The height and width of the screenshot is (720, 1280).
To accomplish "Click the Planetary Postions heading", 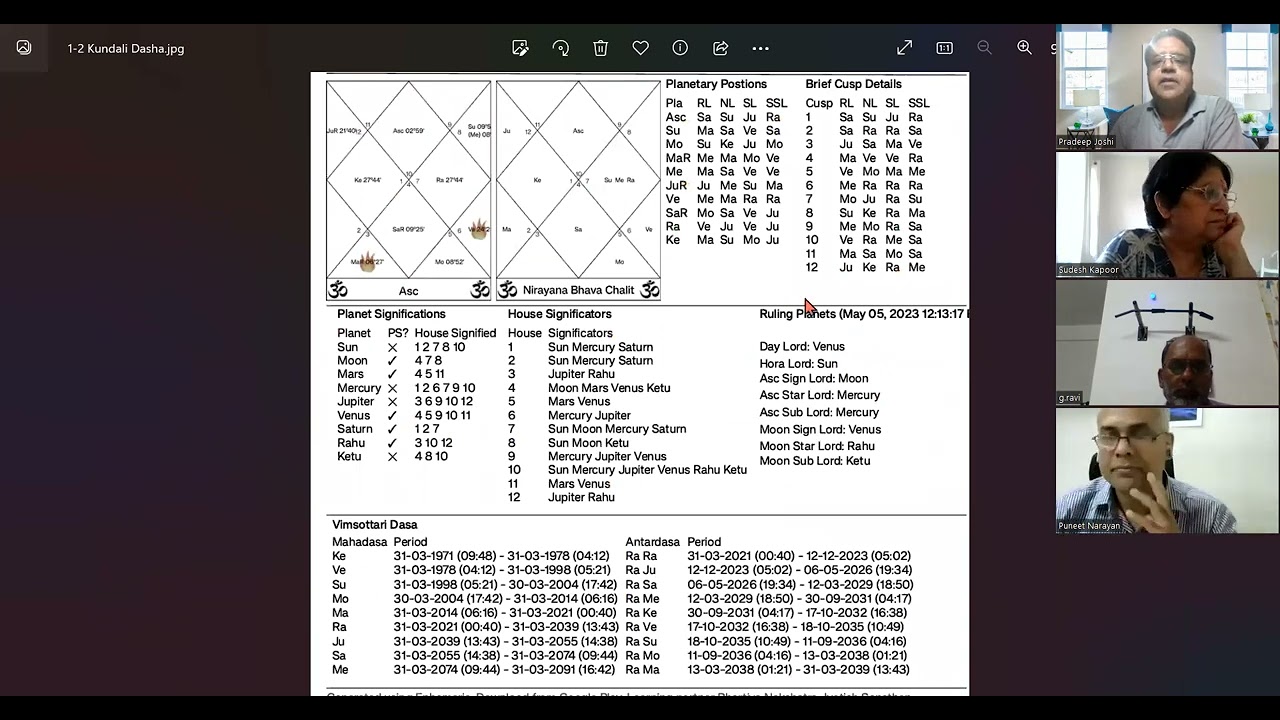I will click(x=716, y=84).
